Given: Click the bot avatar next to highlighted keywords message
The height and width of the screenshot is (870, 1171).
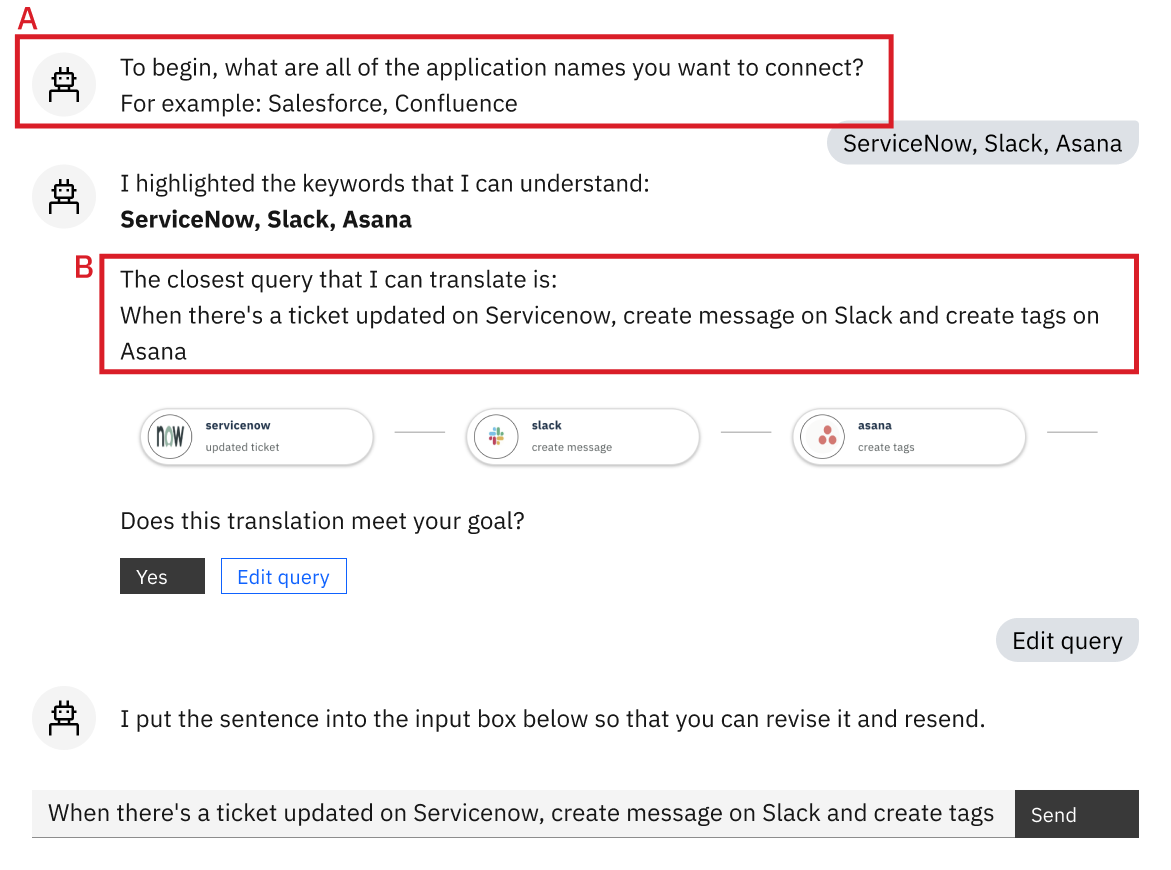Looking at the screenshot, I should click(64, 196).
